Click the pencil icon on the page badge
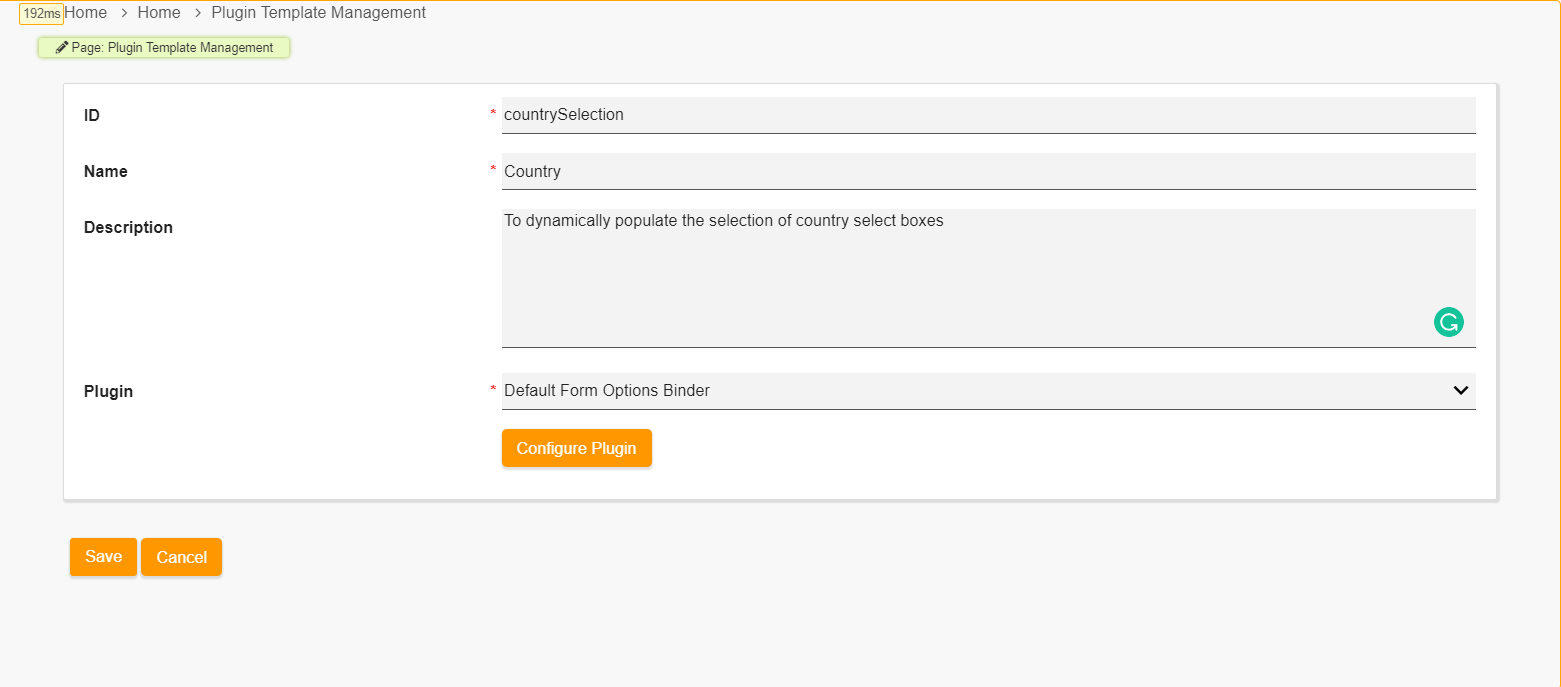The width and height of the screenshot is (1561, 687). [x=62, y=48]
